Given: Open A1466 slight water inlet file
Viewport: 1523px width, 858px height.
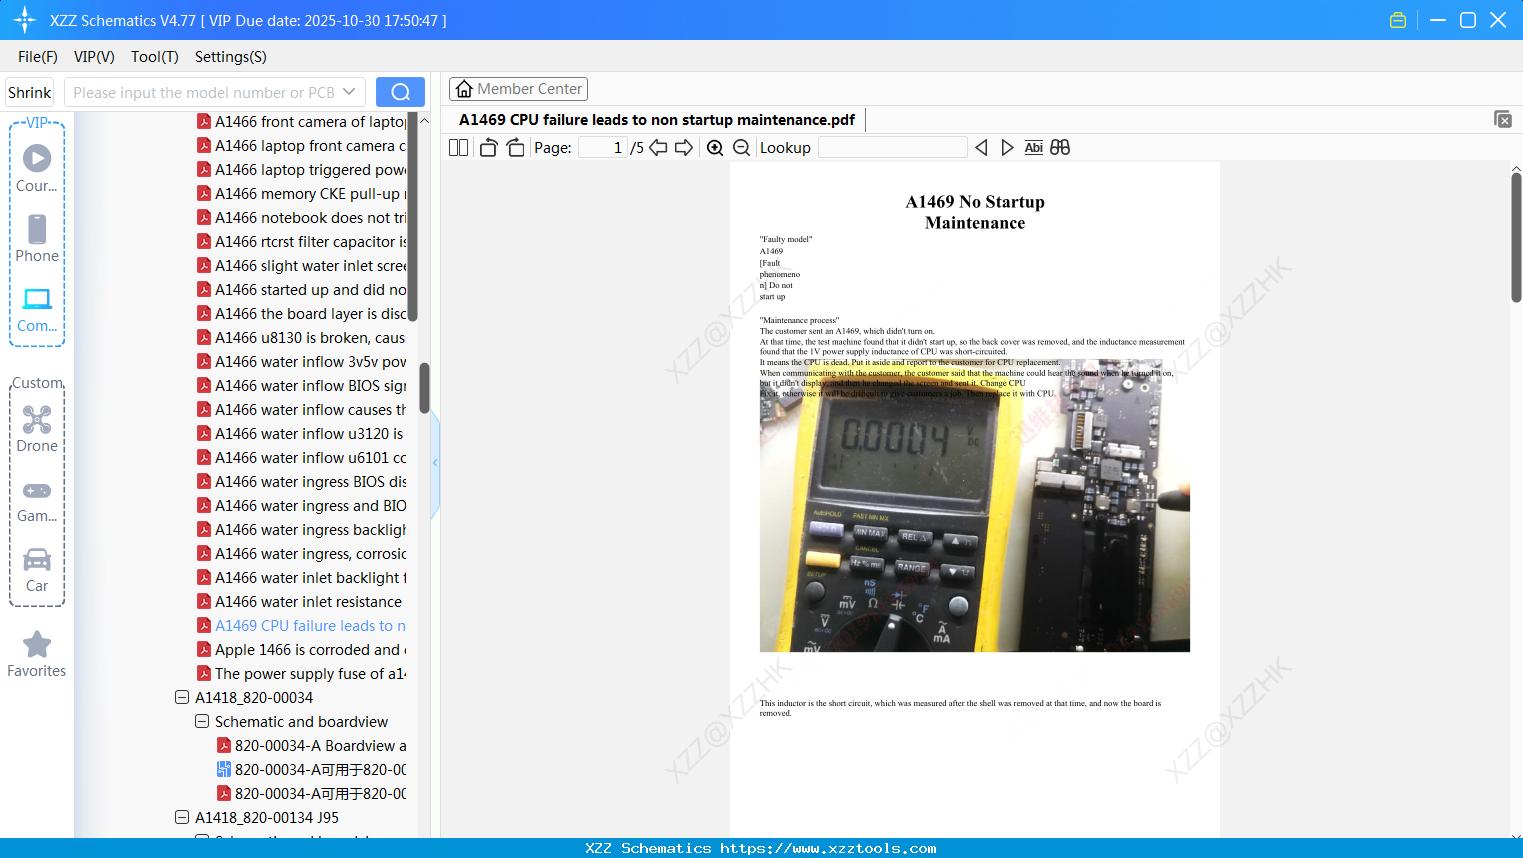Looking at the screenshot, I should tap(301, 265).
